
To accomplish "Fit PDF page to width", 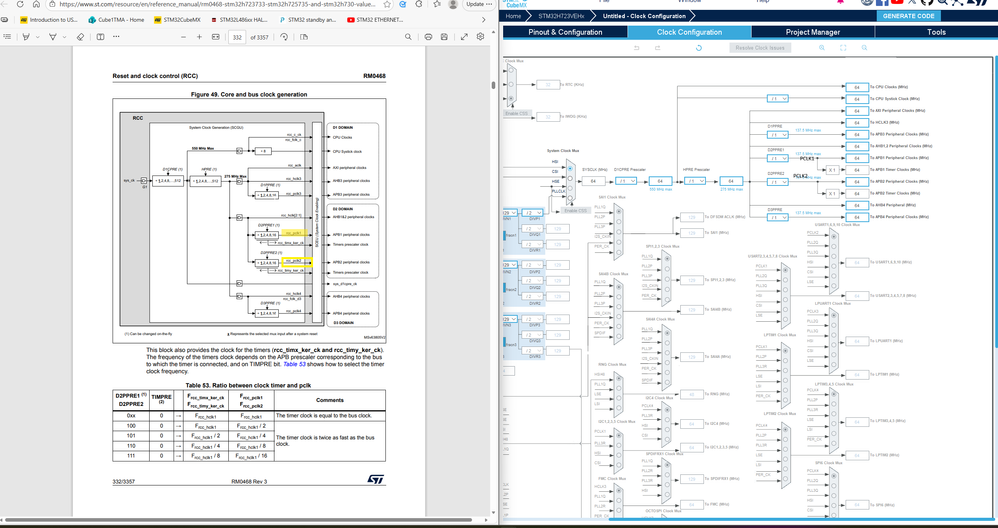I will 216,37.
